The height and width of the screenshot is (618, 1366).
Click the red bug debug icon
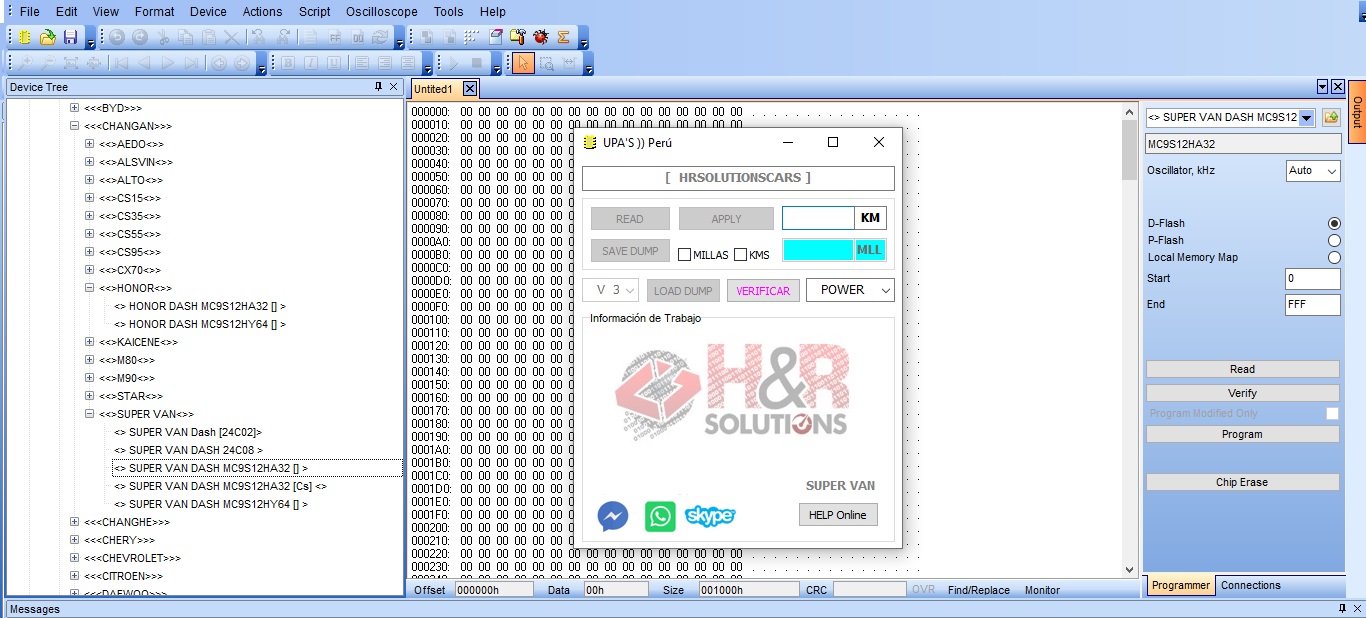(541, 37)
